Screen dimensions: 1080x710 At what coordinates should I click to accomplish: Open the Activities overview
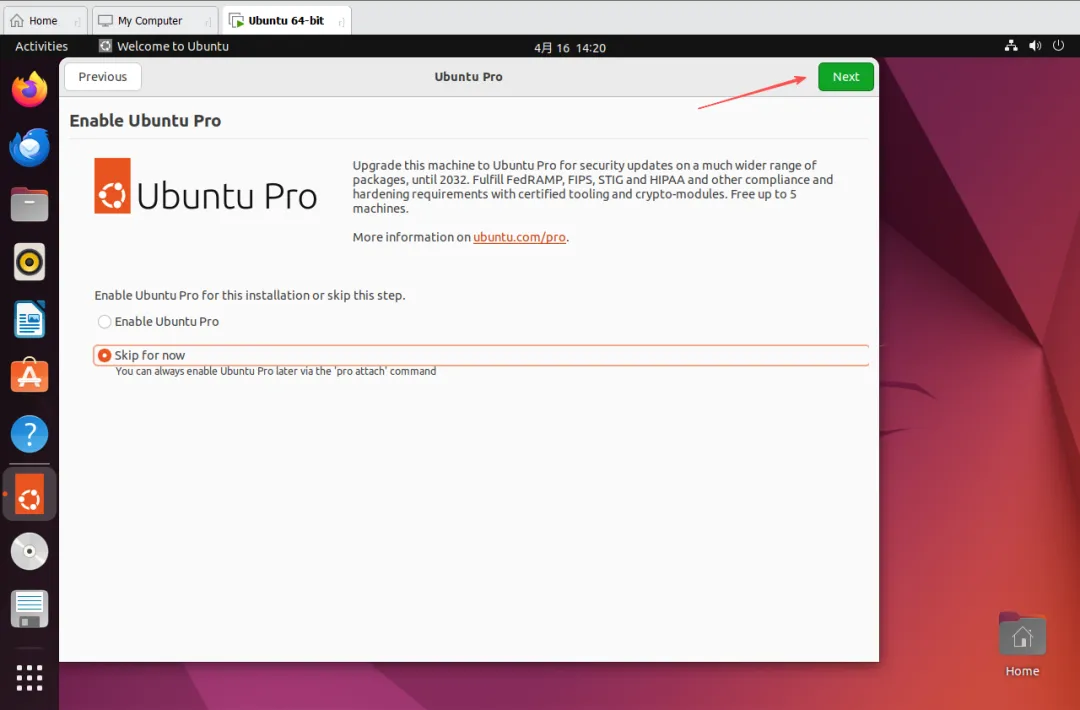[x=41, y=46]
